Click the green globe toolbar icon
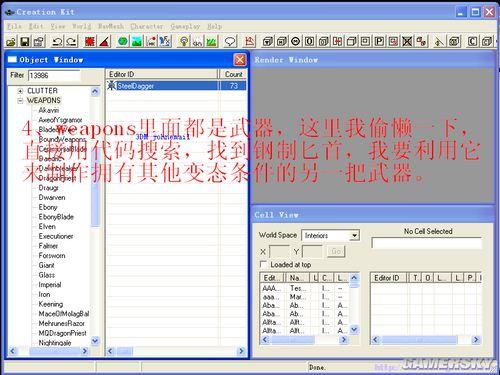The image size is (500, 375). (123, 42)
